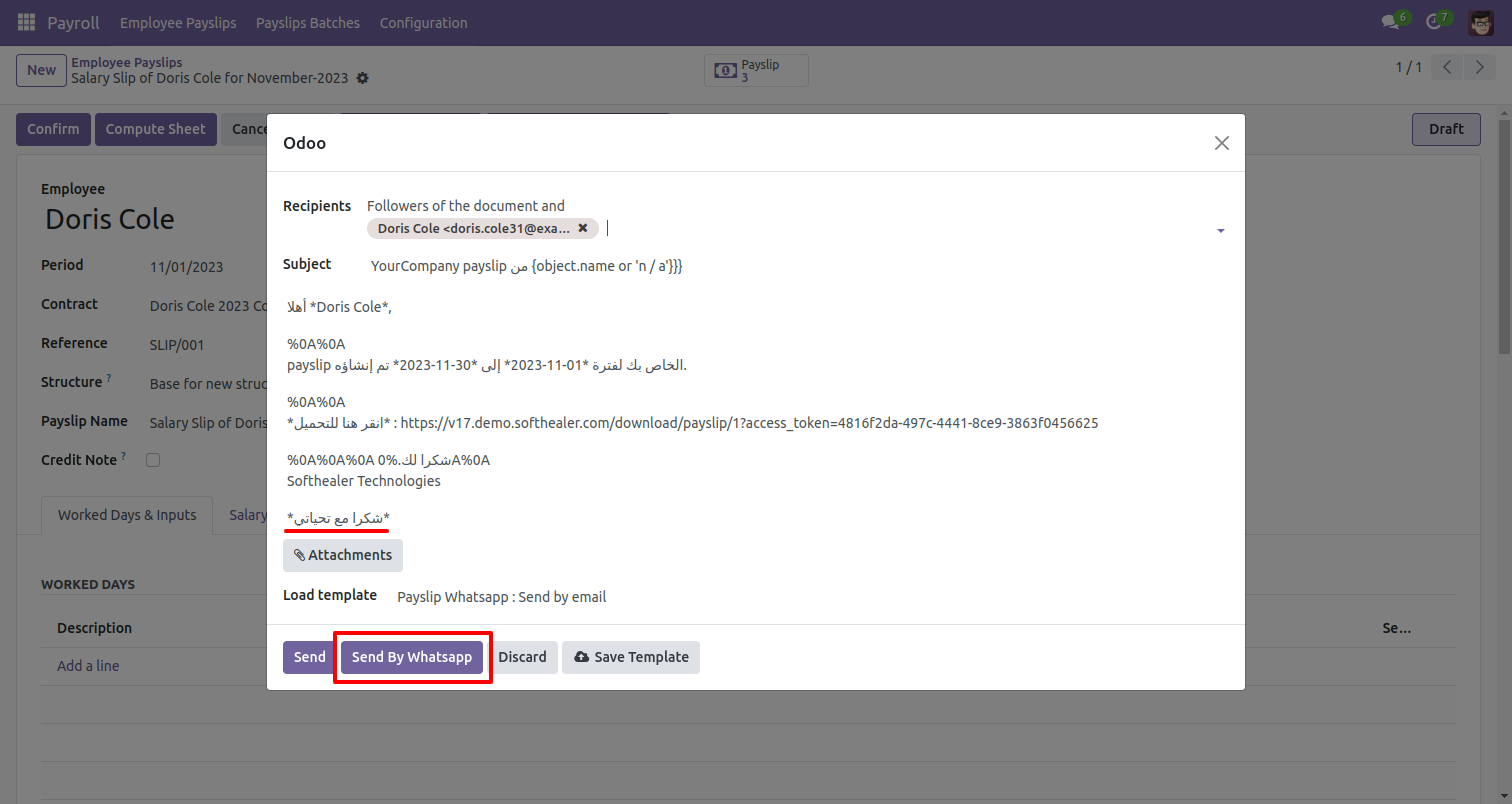Click the SLIP/001 reference value

177,345
